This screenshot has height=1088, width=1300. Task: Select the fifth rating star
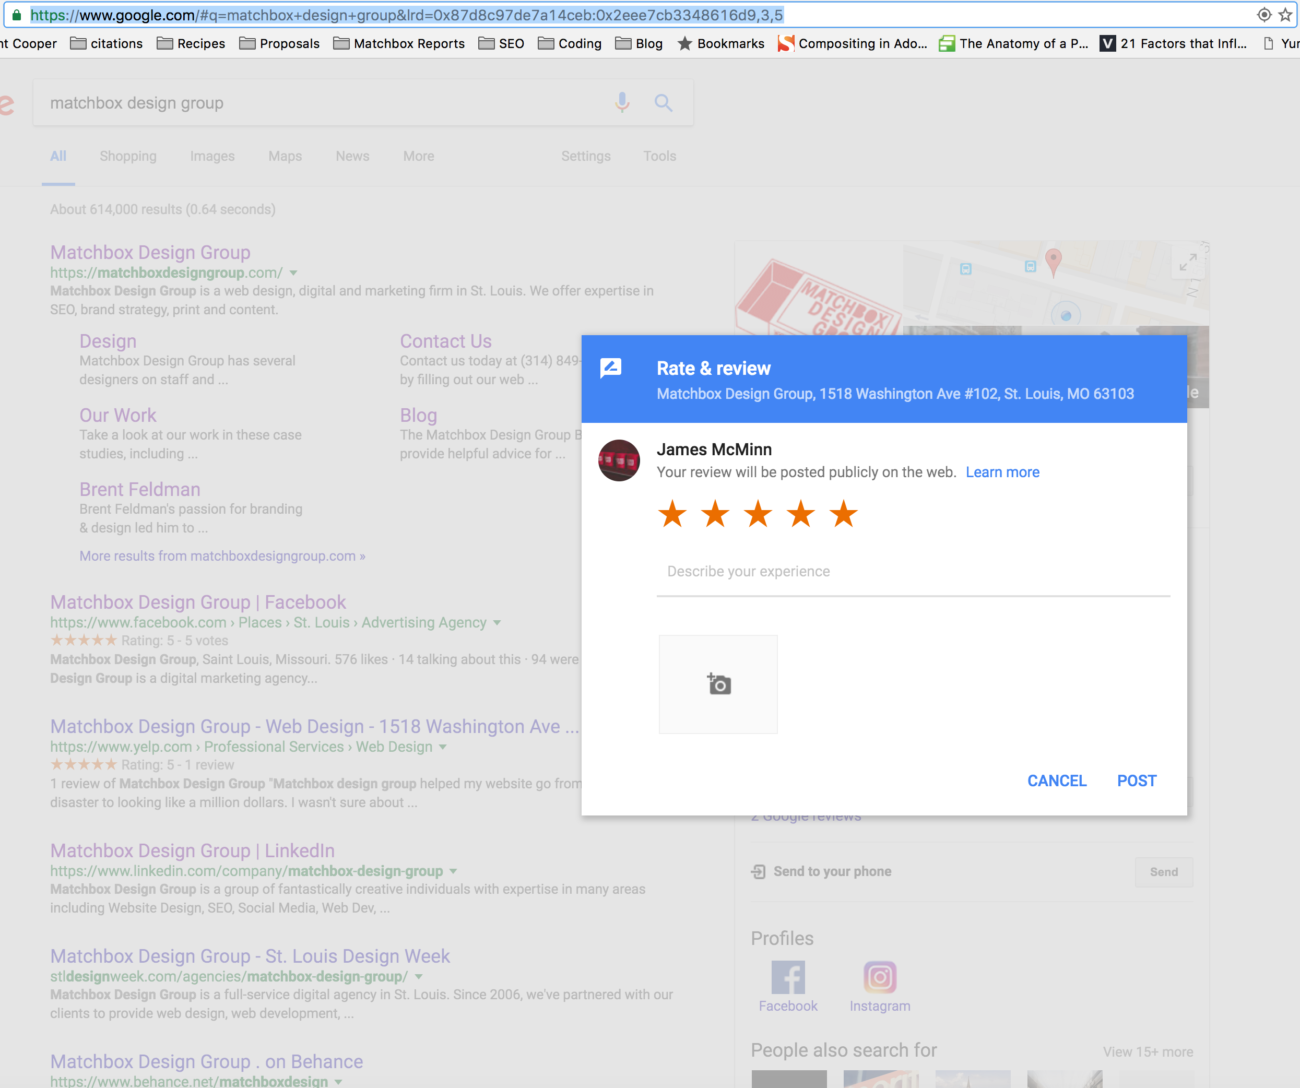(x=844, y=514)
